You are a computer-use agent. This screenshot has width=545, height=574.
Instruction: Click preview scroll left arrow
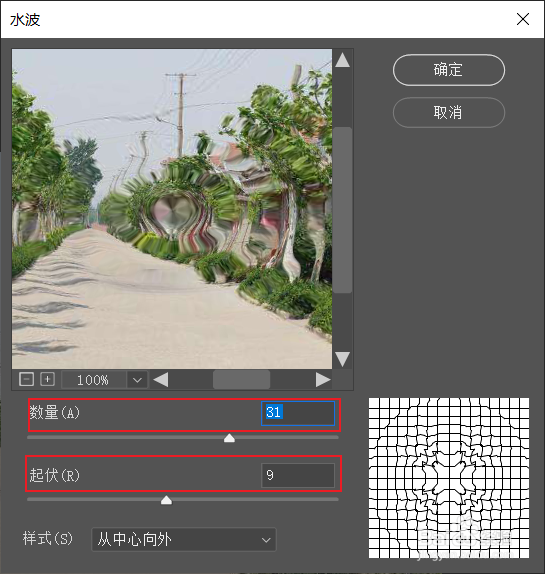point(161,380)
